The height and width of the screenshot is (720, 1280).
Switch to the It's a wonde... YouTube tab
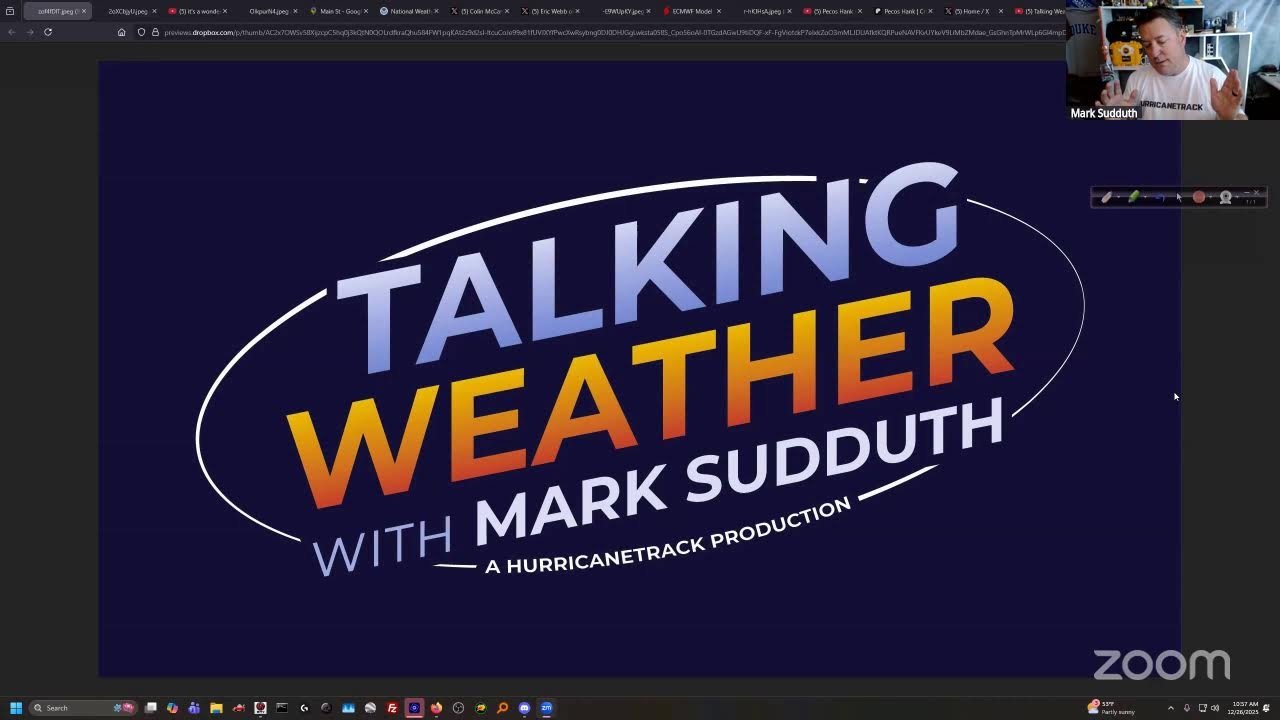tap(198, 11)
